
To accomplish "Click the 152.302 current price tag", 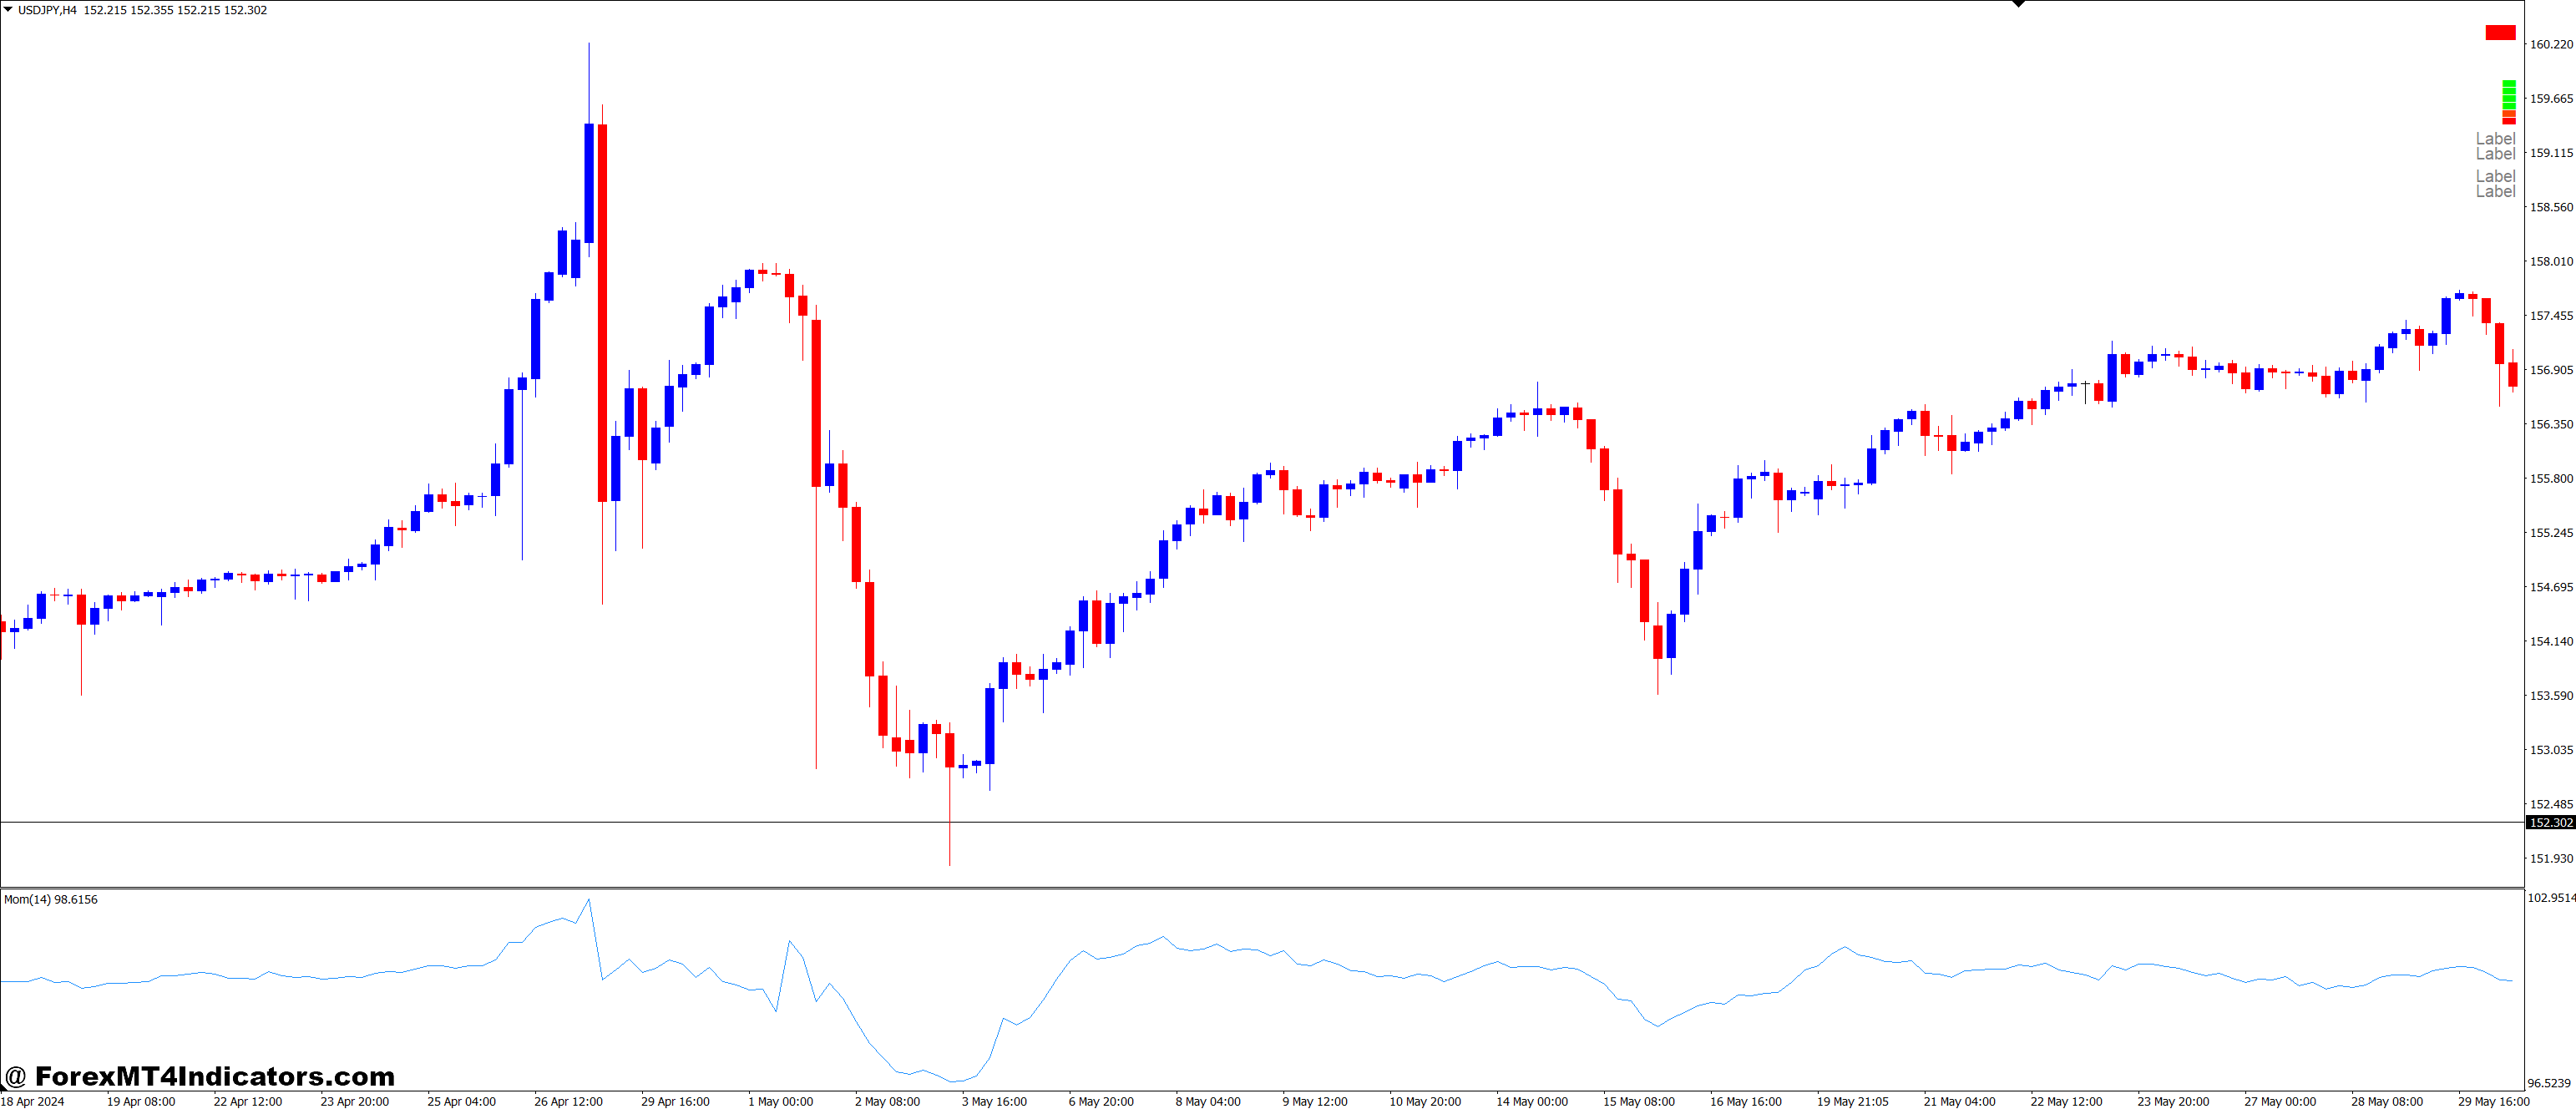I will tap(2549, 822).
